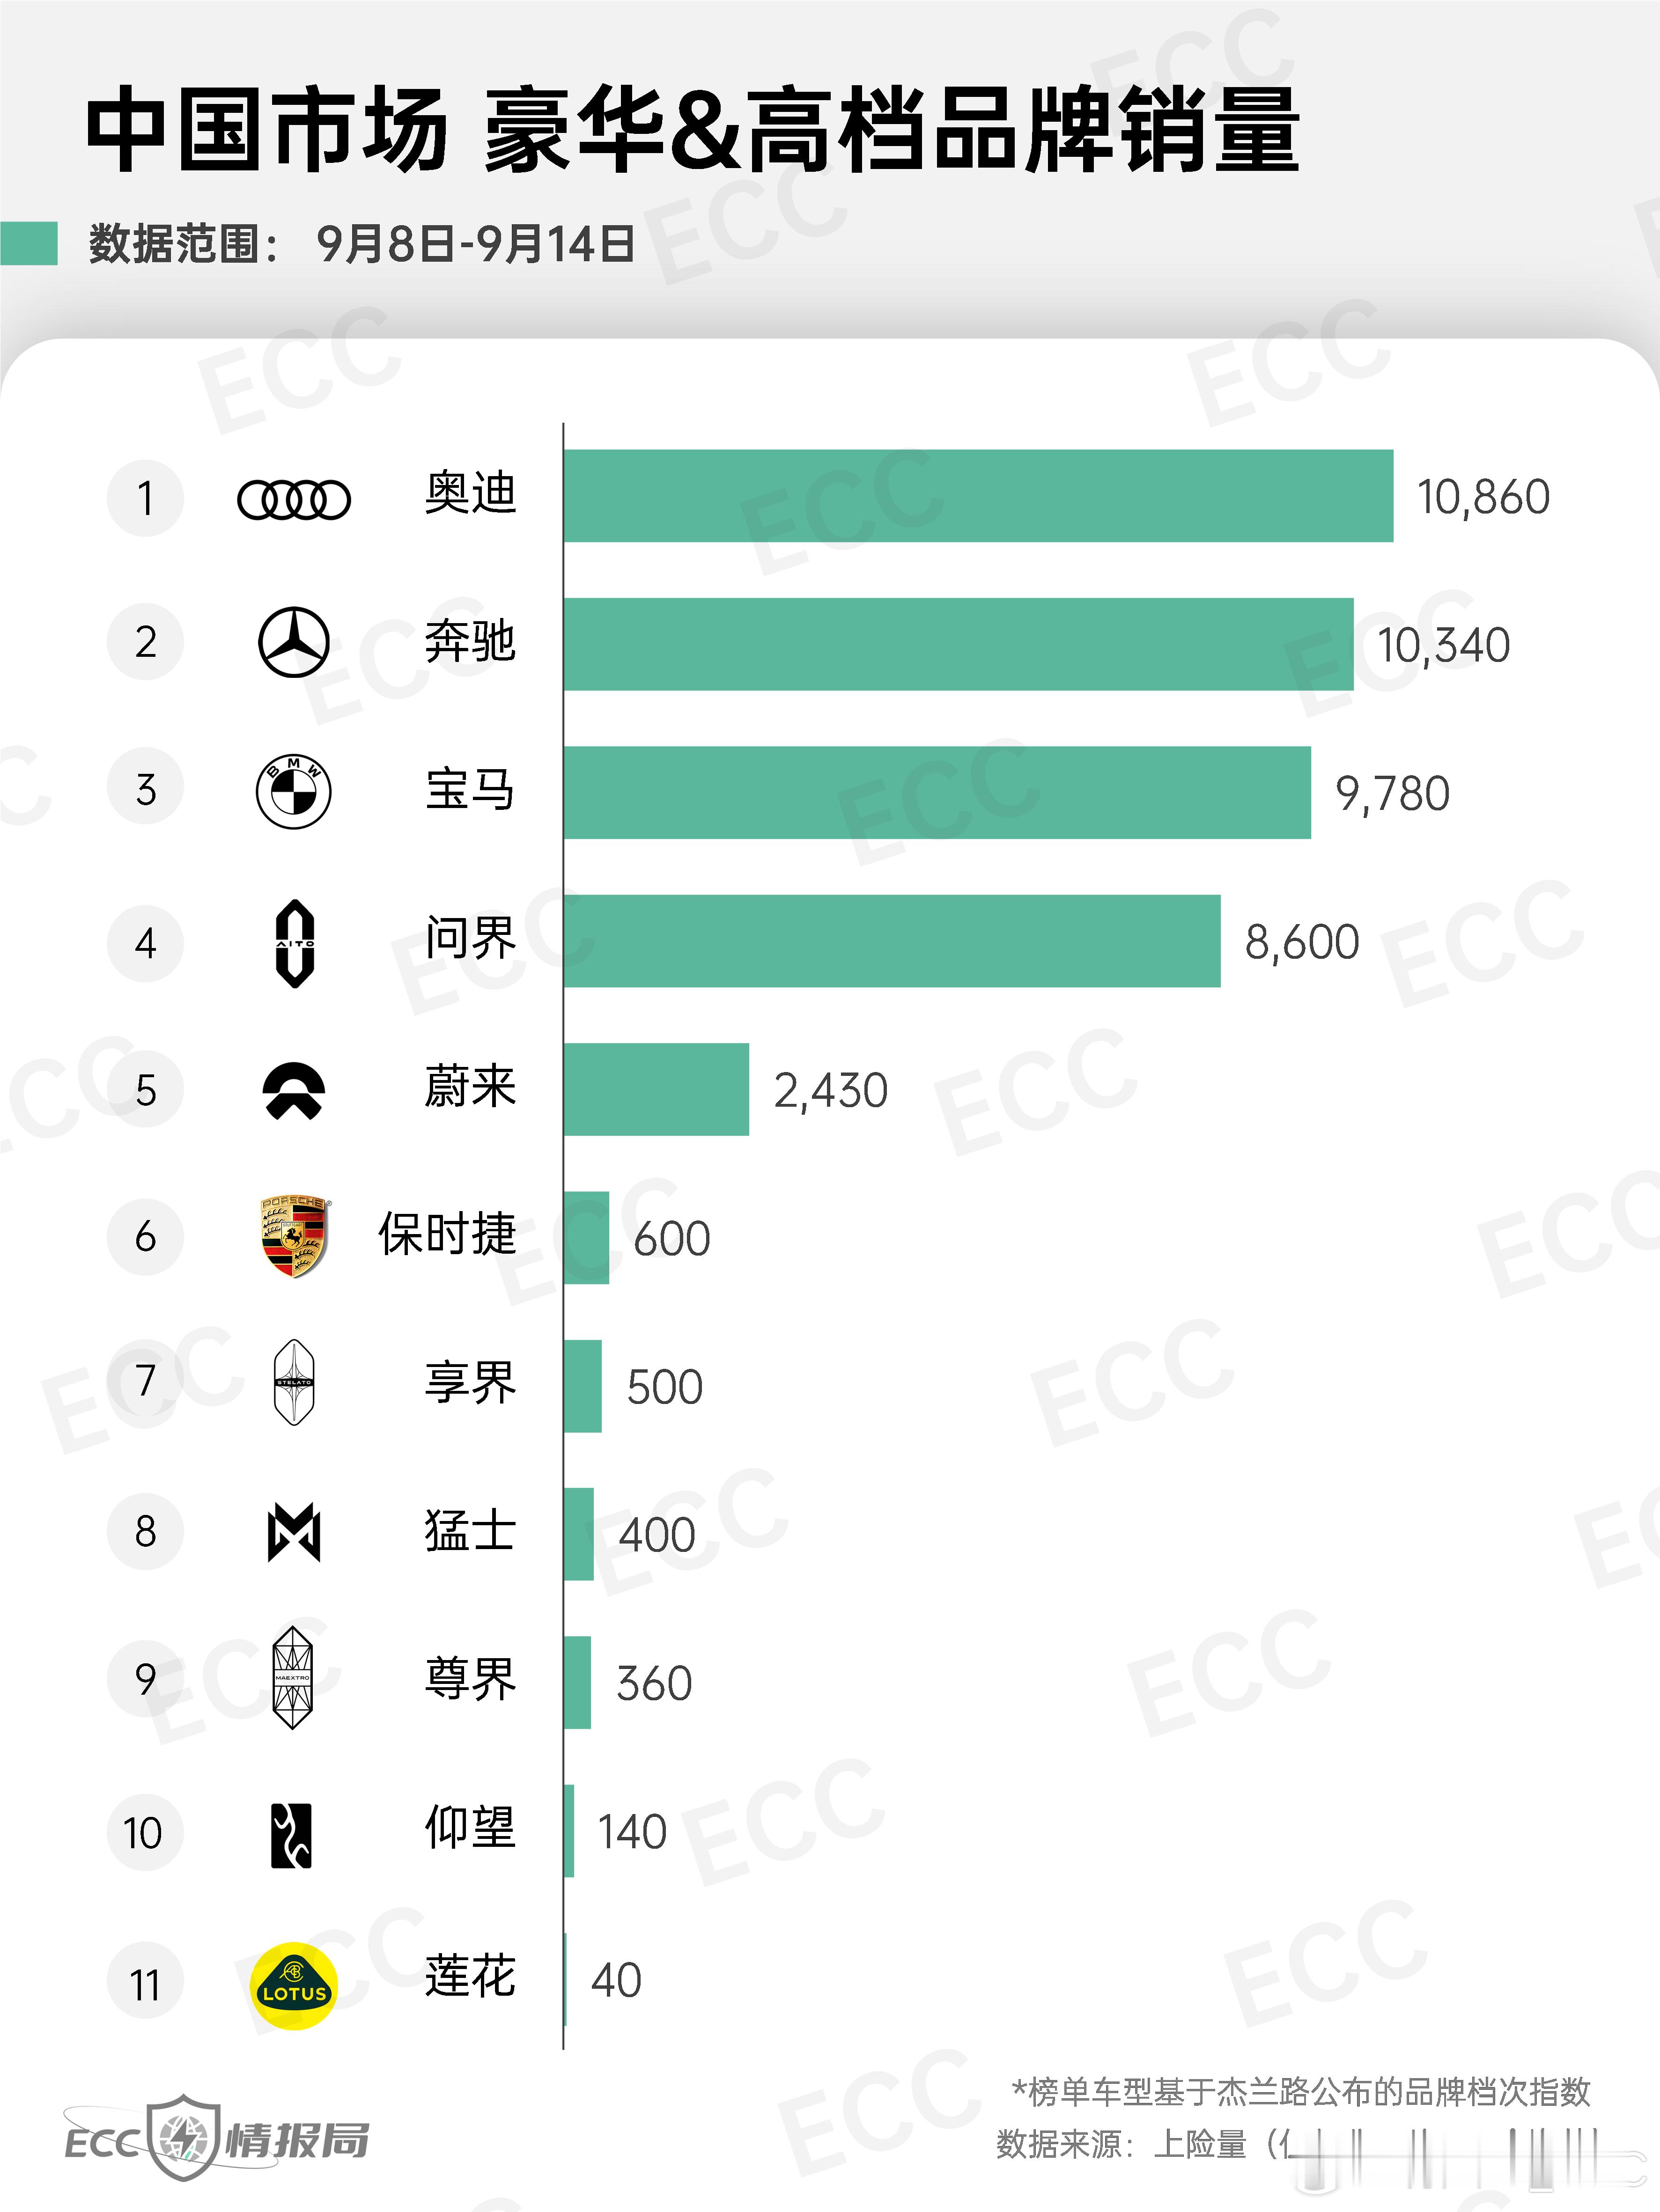Click the NIO brand logo
Screen dimensions: 1660x2212
click(x=293, y=1090)
